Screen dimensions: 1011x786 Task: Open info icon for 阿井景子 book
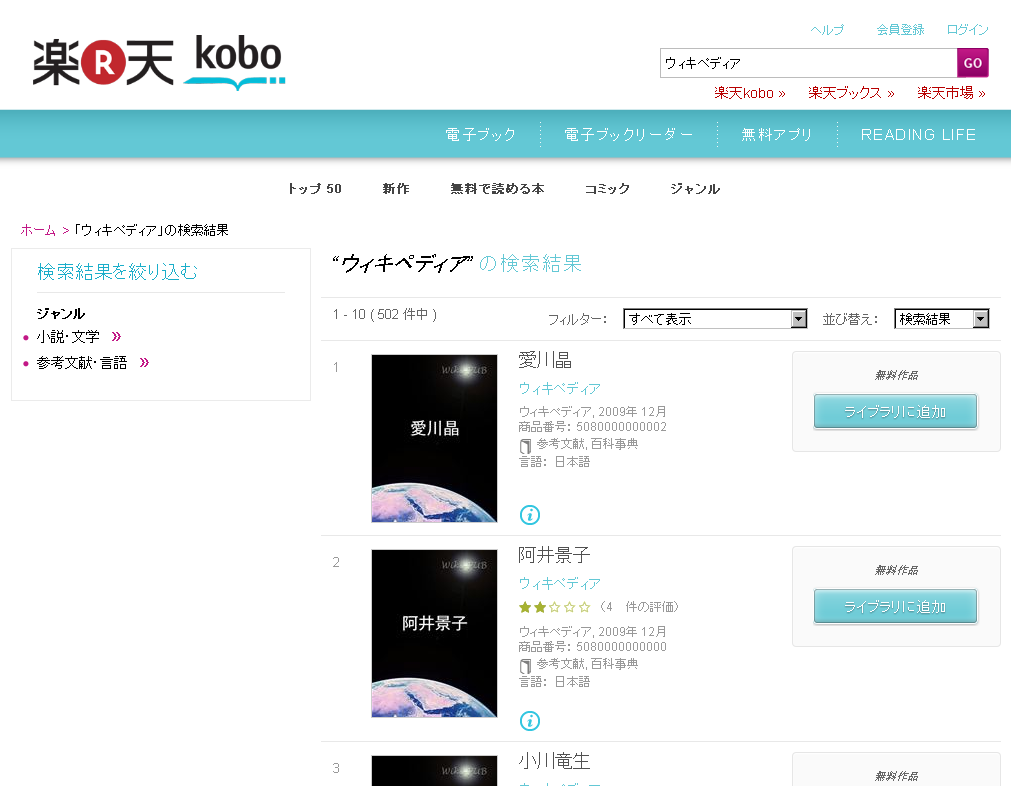click(530, 721)
